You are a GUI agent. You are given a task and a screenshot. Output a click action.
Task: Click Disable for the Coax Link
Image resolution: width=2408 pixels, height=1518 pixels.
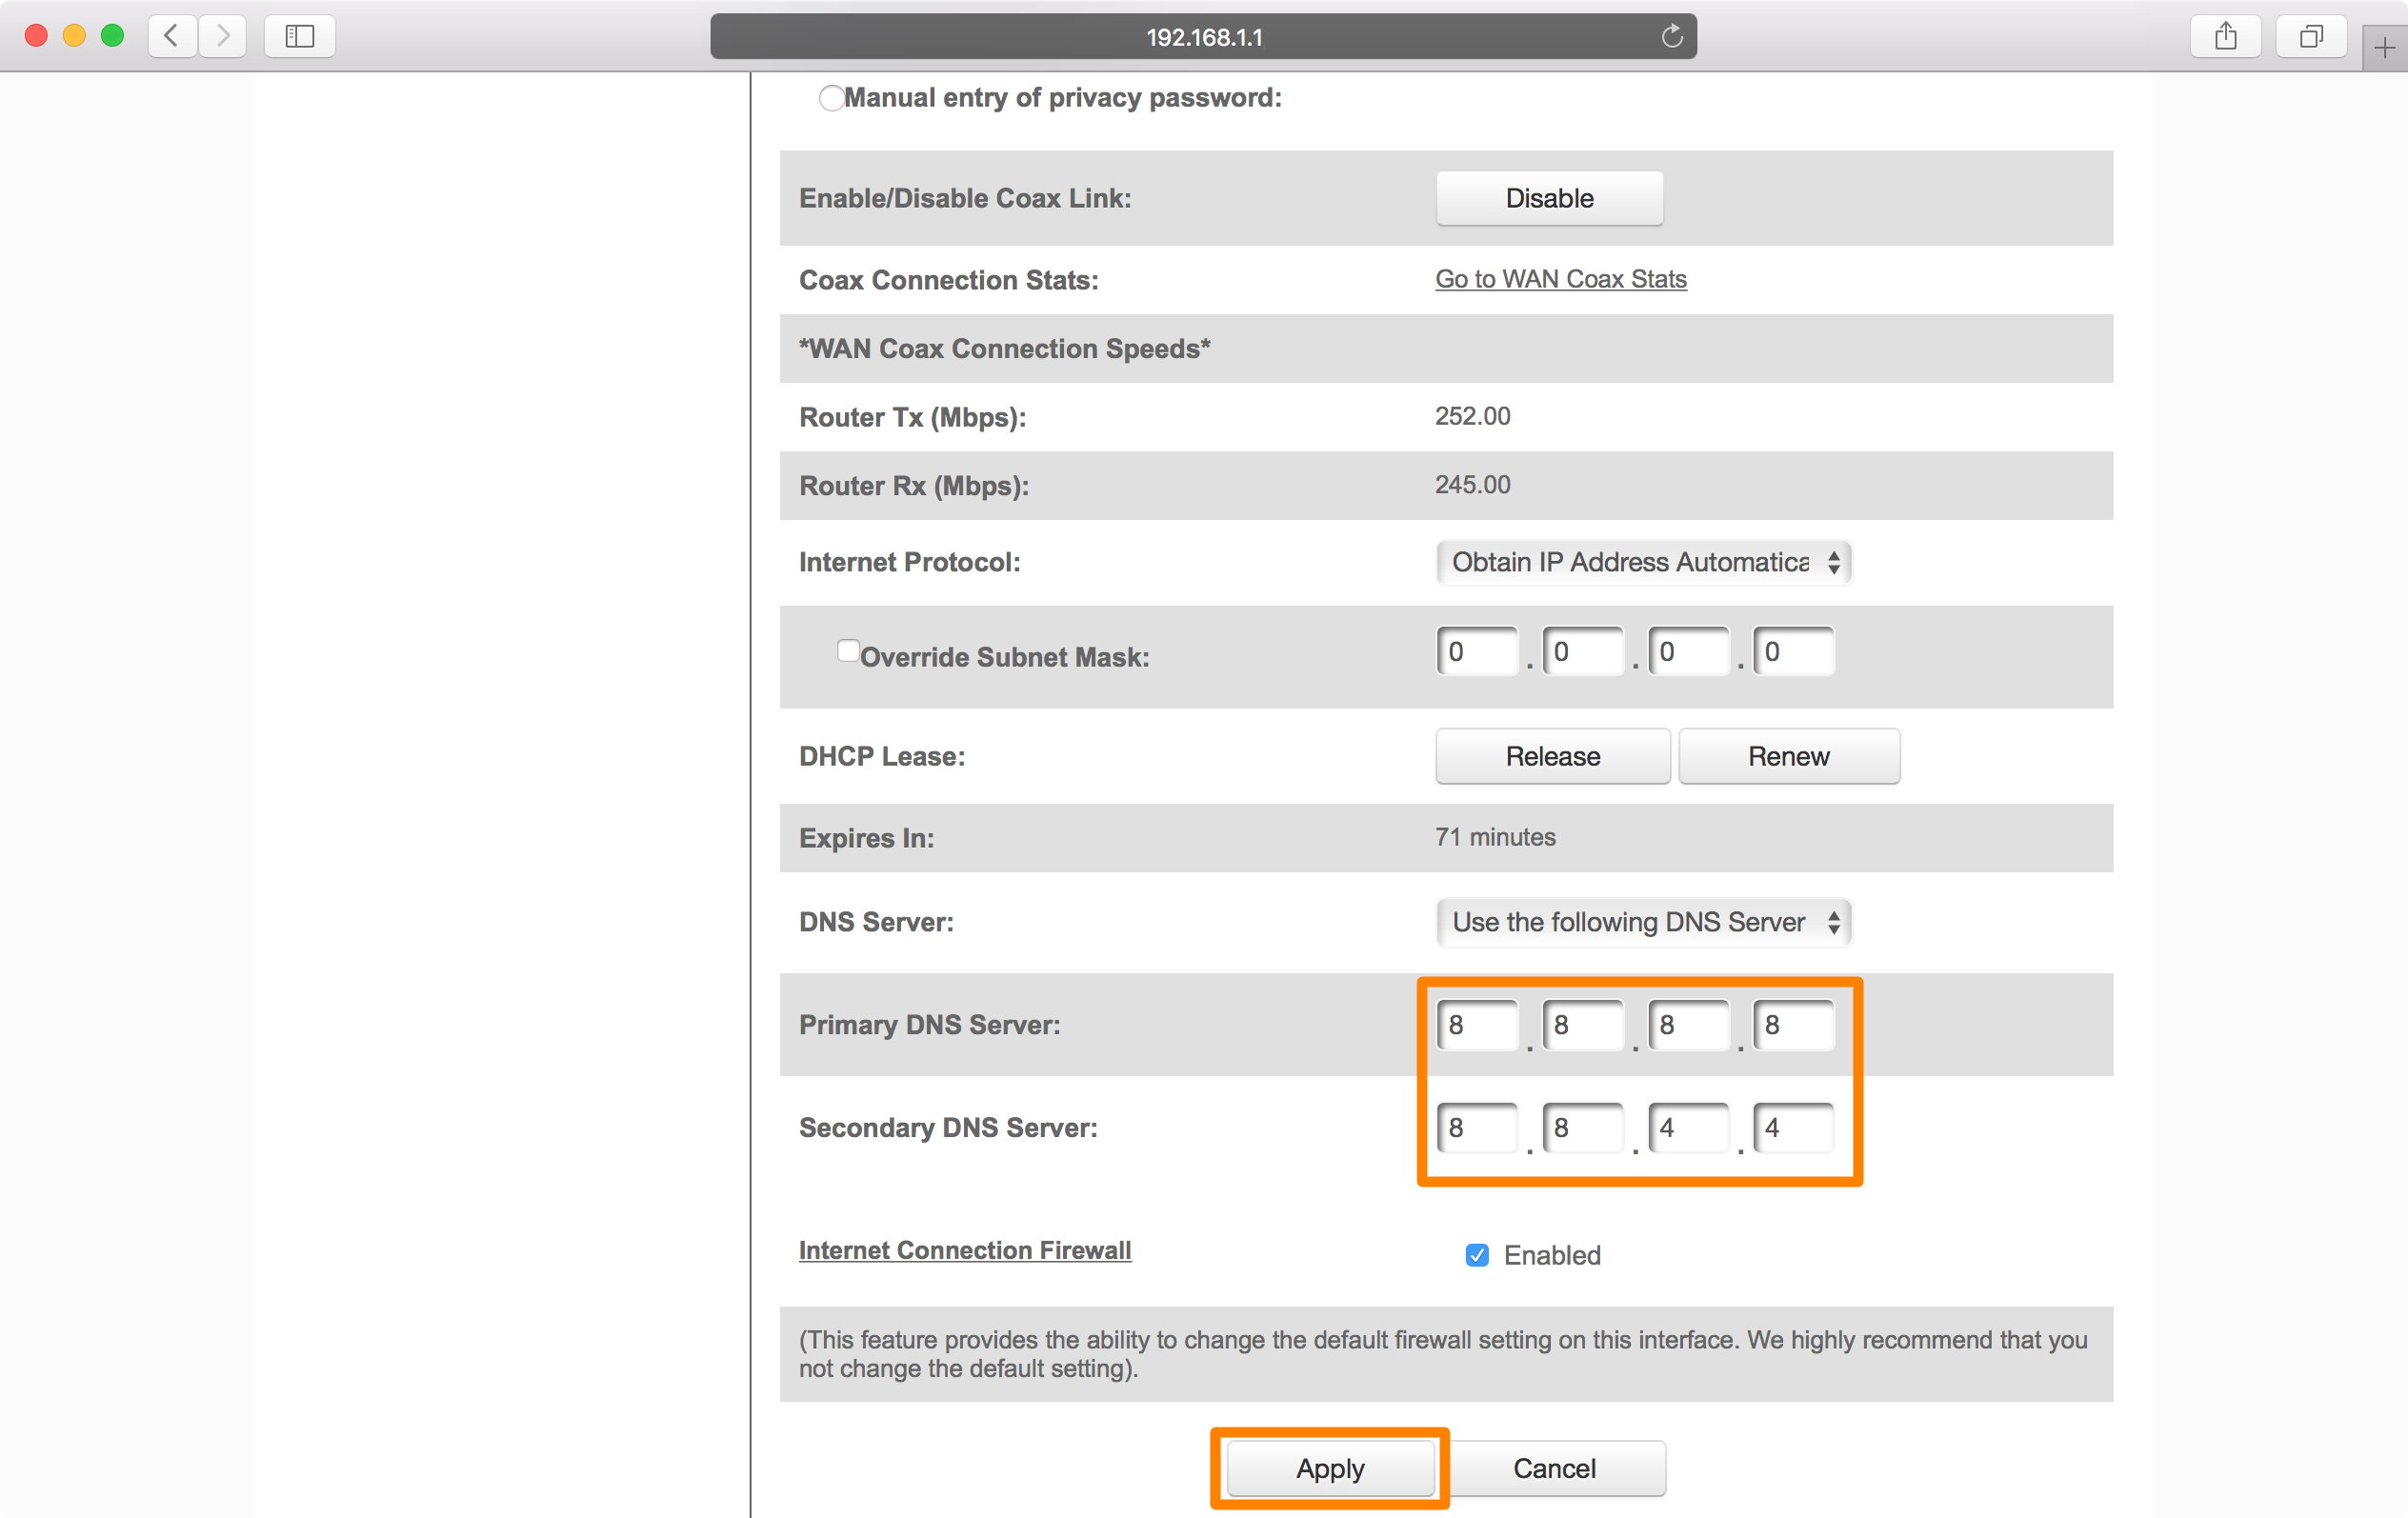click(1548, 198)
